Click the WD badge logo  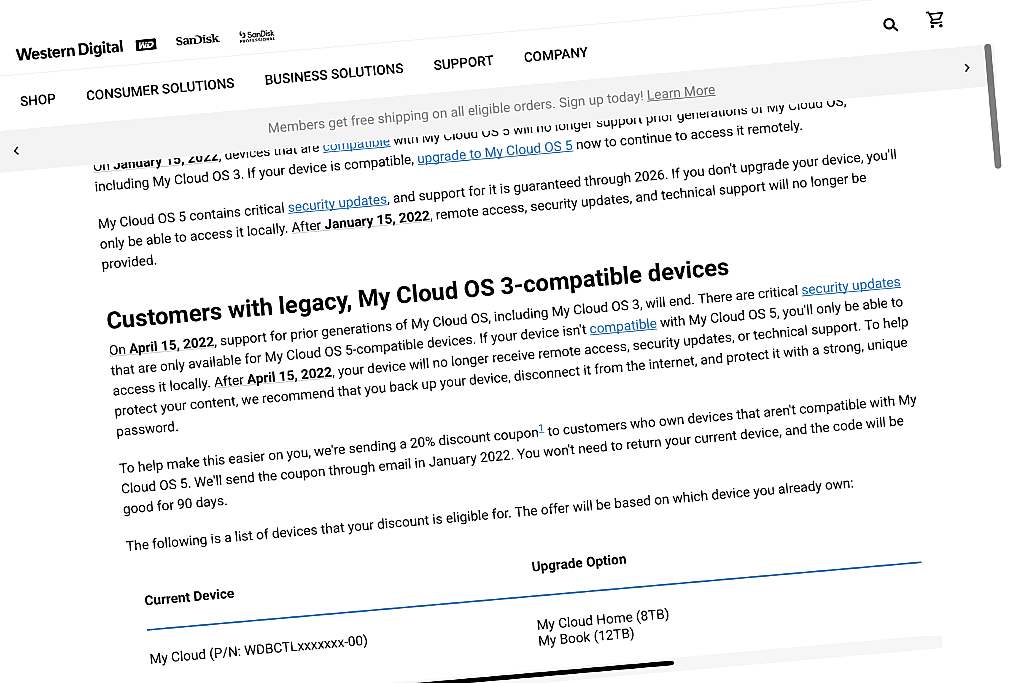[x=146, y=44]
